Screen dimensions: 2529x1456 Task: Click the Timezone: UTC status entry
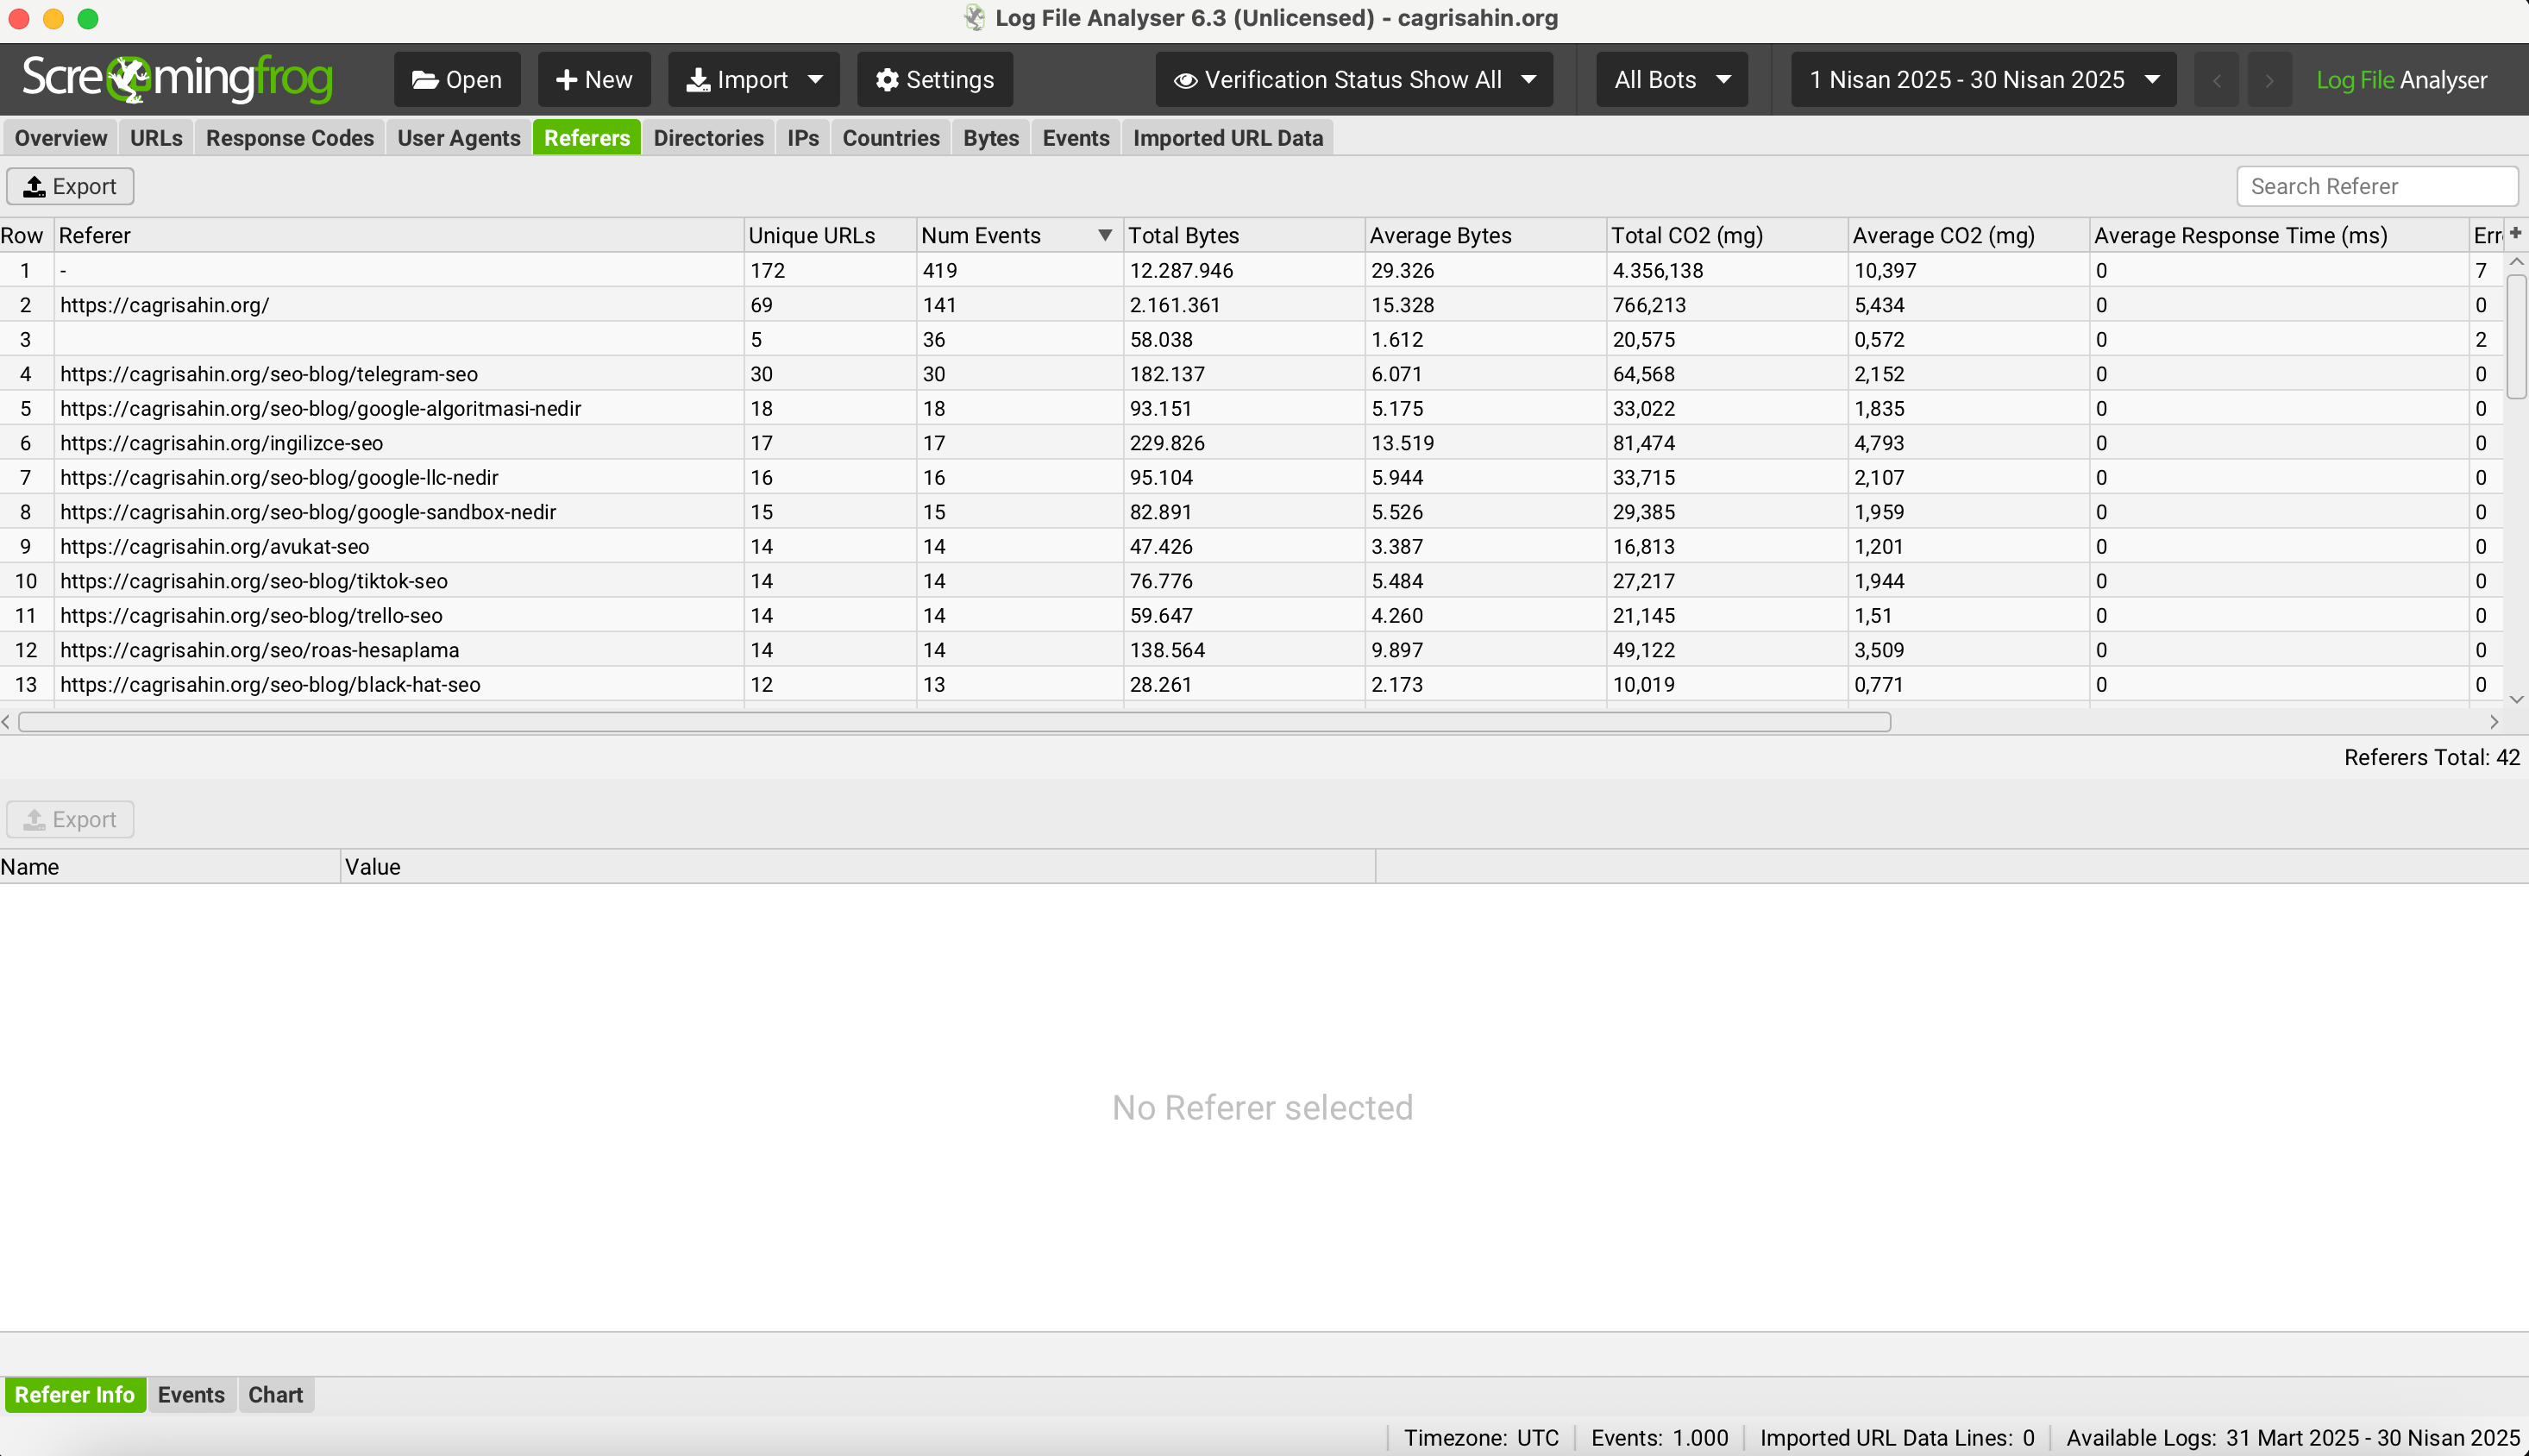click(x=1481, y=1437)
